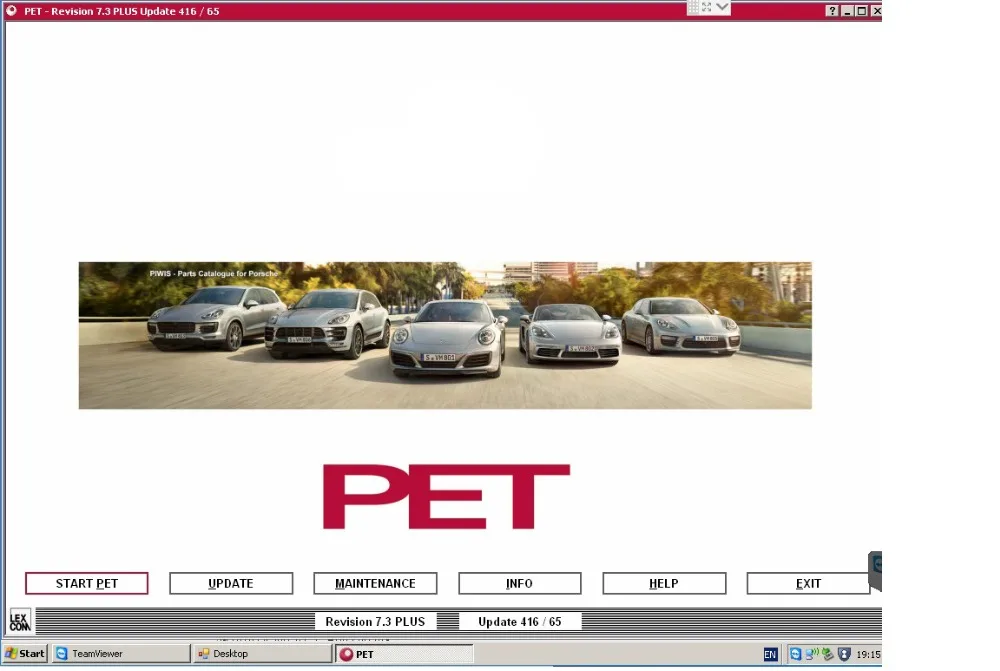
Task: Close the PET window
Action: (x=876, y=11)
